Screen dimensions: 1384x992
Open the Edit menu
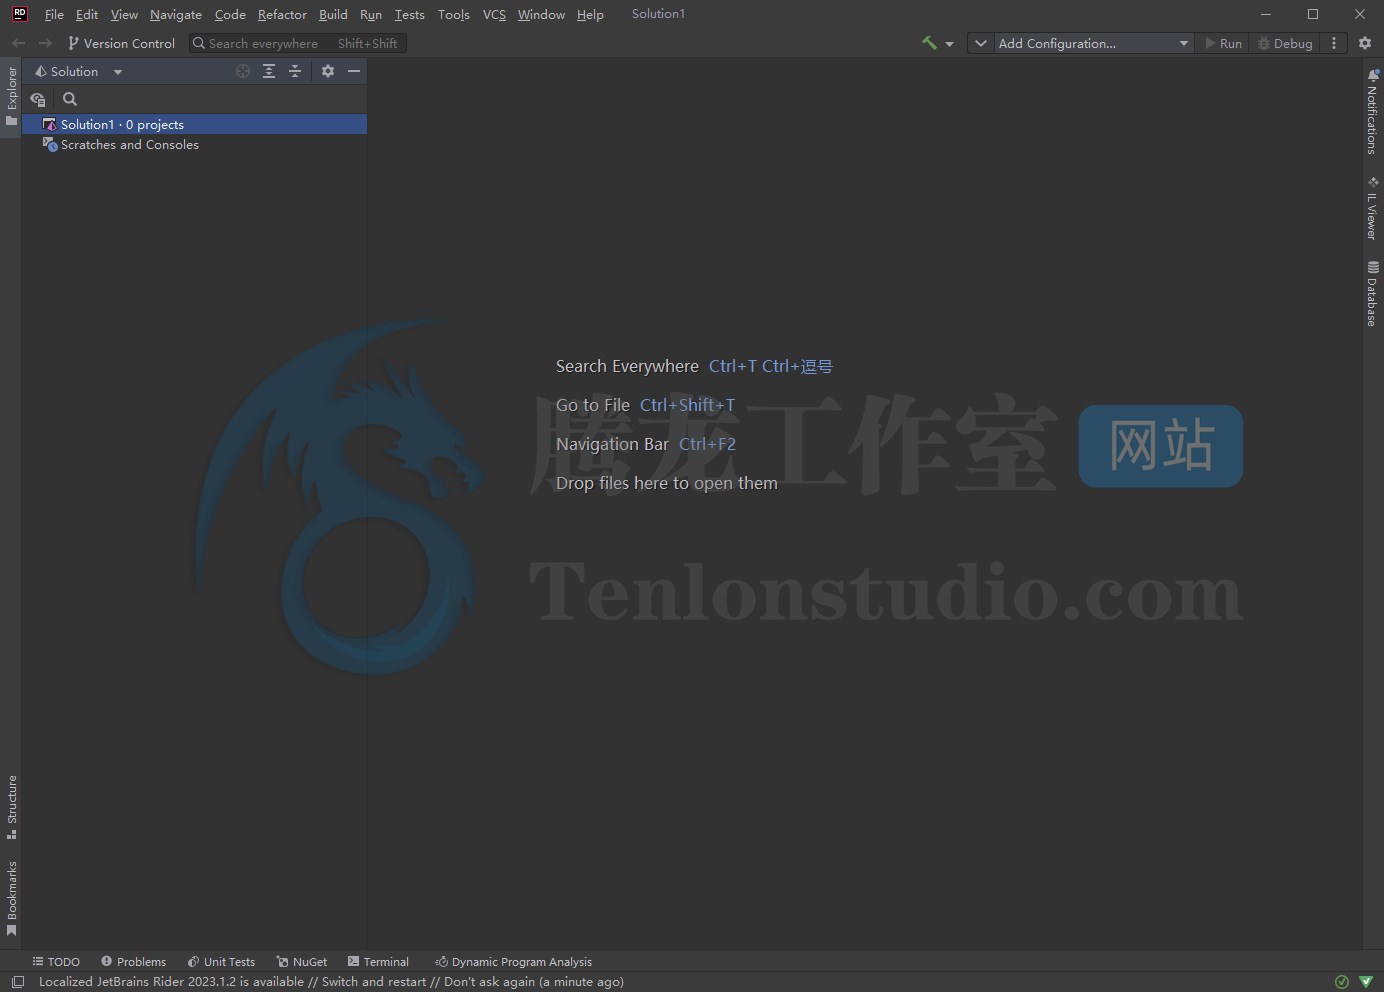tap(87, 15)
